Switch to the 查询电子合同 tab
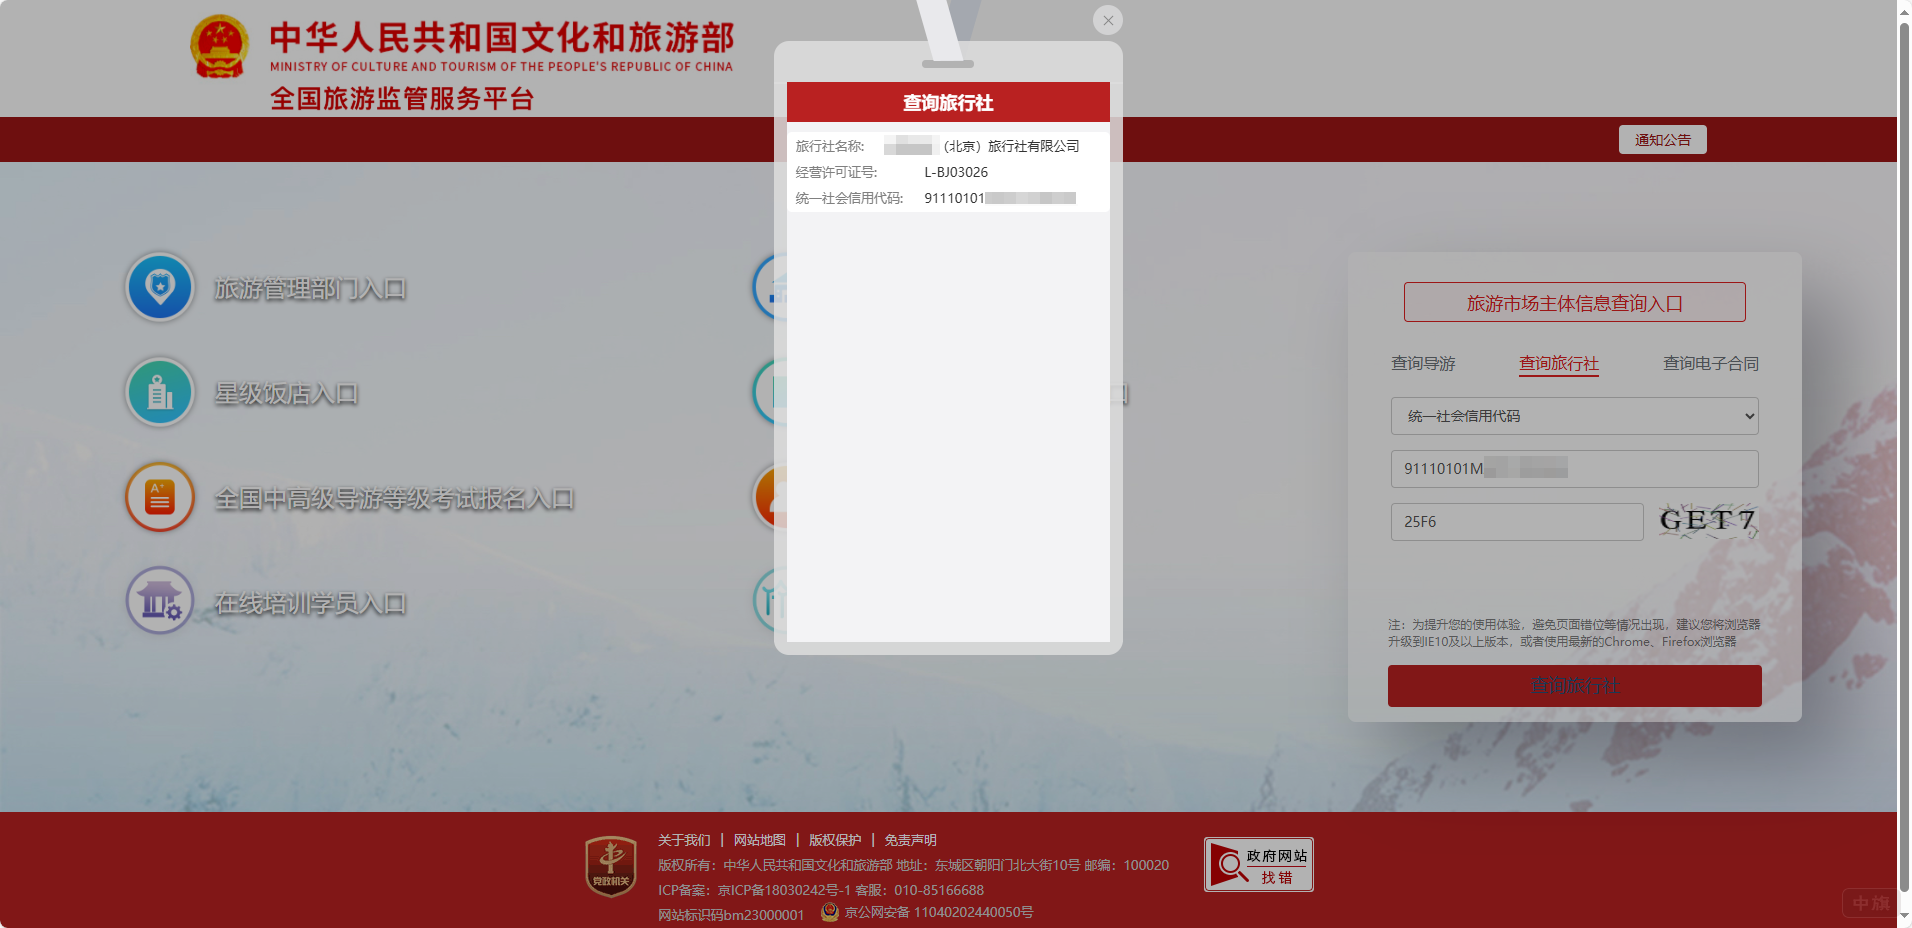The image size is (1912, 928). pyautogui.click(x=1709, y=364)
